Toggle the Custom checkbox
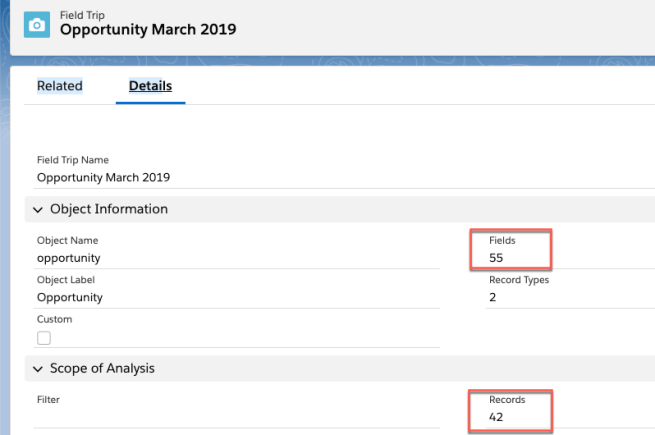This screenshot has width=655, height=435. coord(44,338)
